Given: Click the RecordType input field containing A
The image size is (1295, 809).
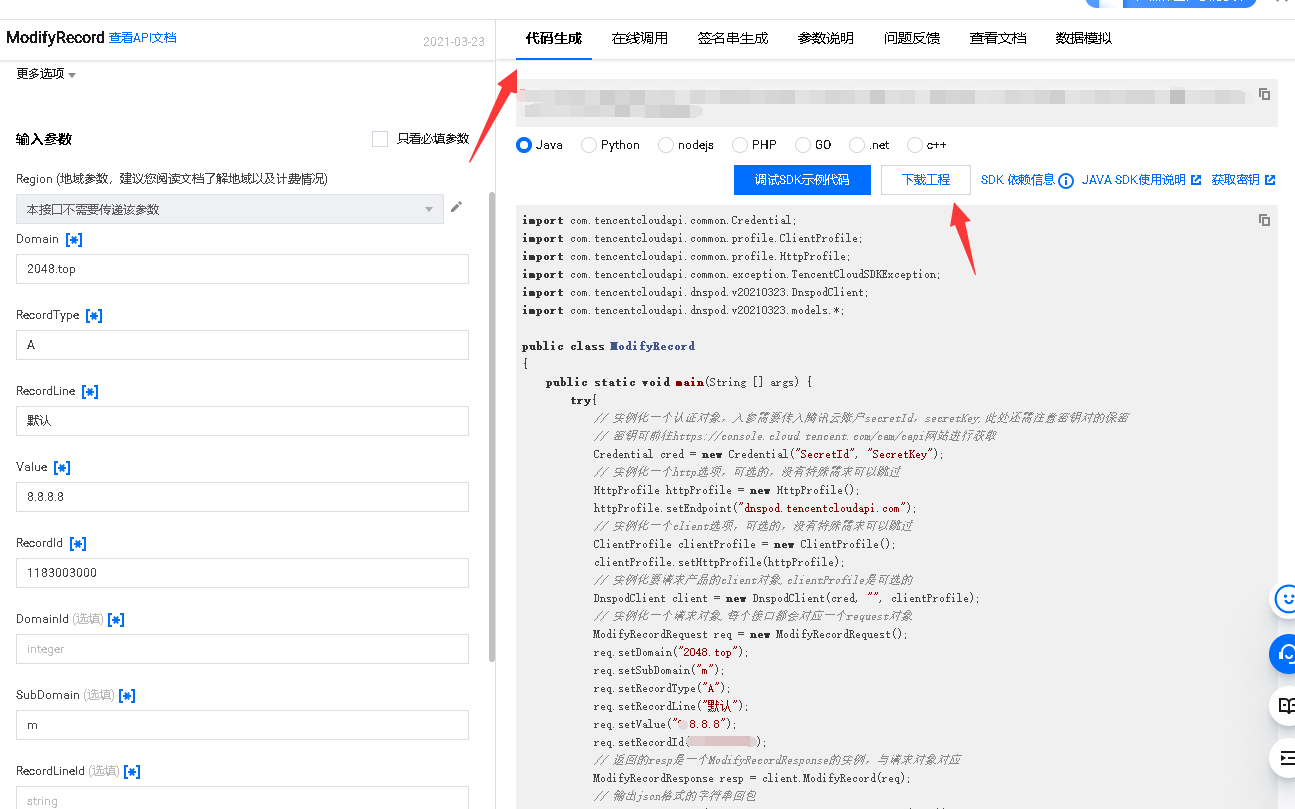Looking at the screenshot, I should point(242,345).
